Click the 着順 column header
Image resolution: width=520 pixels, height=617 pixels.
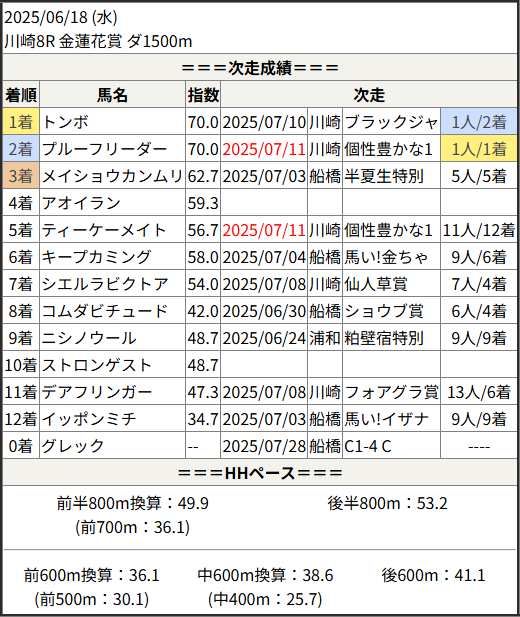pyautogui.click(x=21, y=94)
